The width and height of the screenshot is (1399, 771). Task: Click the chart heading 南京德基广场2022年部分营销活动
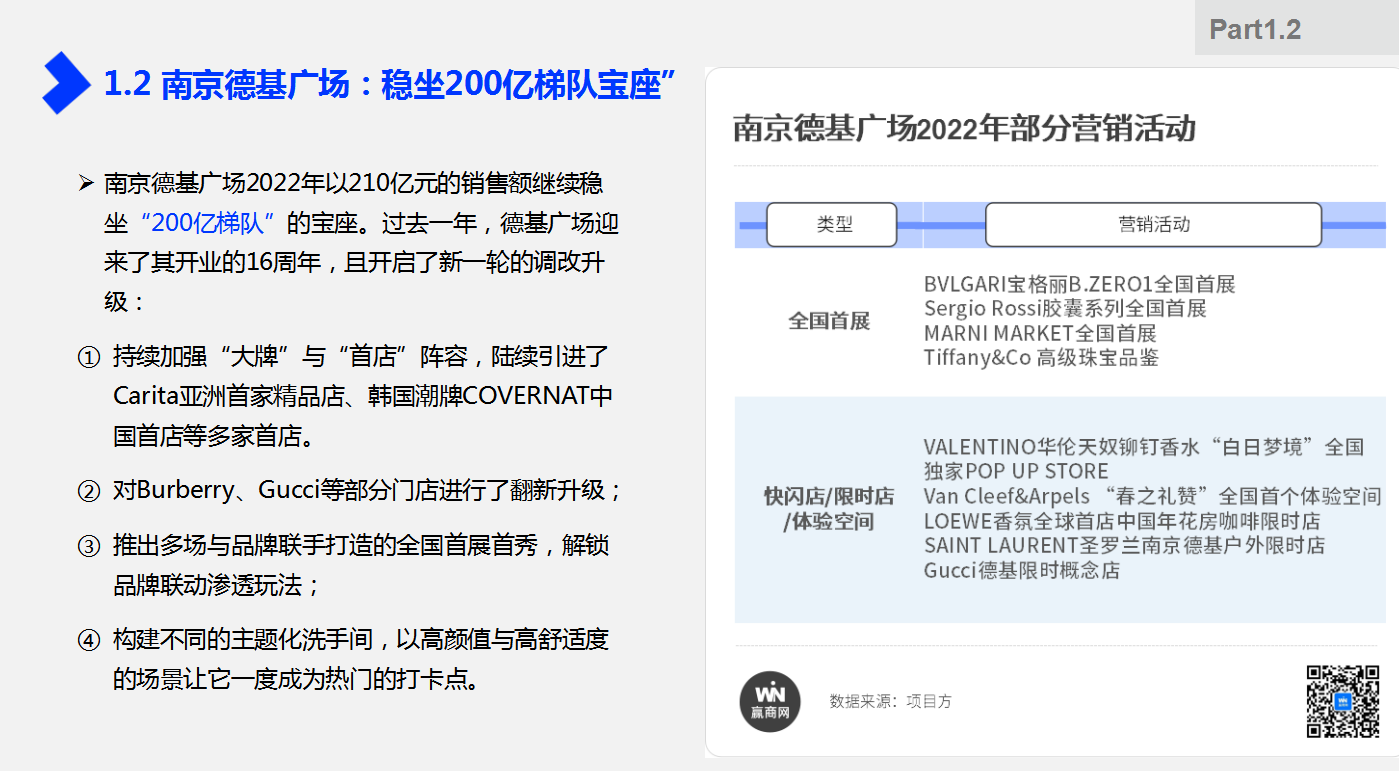click(964, 129)
